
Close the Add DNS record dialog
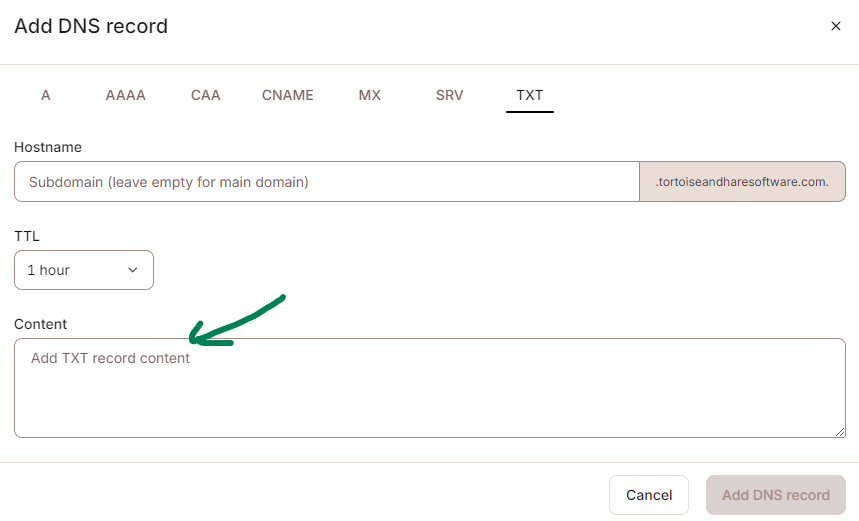(836, 26)
